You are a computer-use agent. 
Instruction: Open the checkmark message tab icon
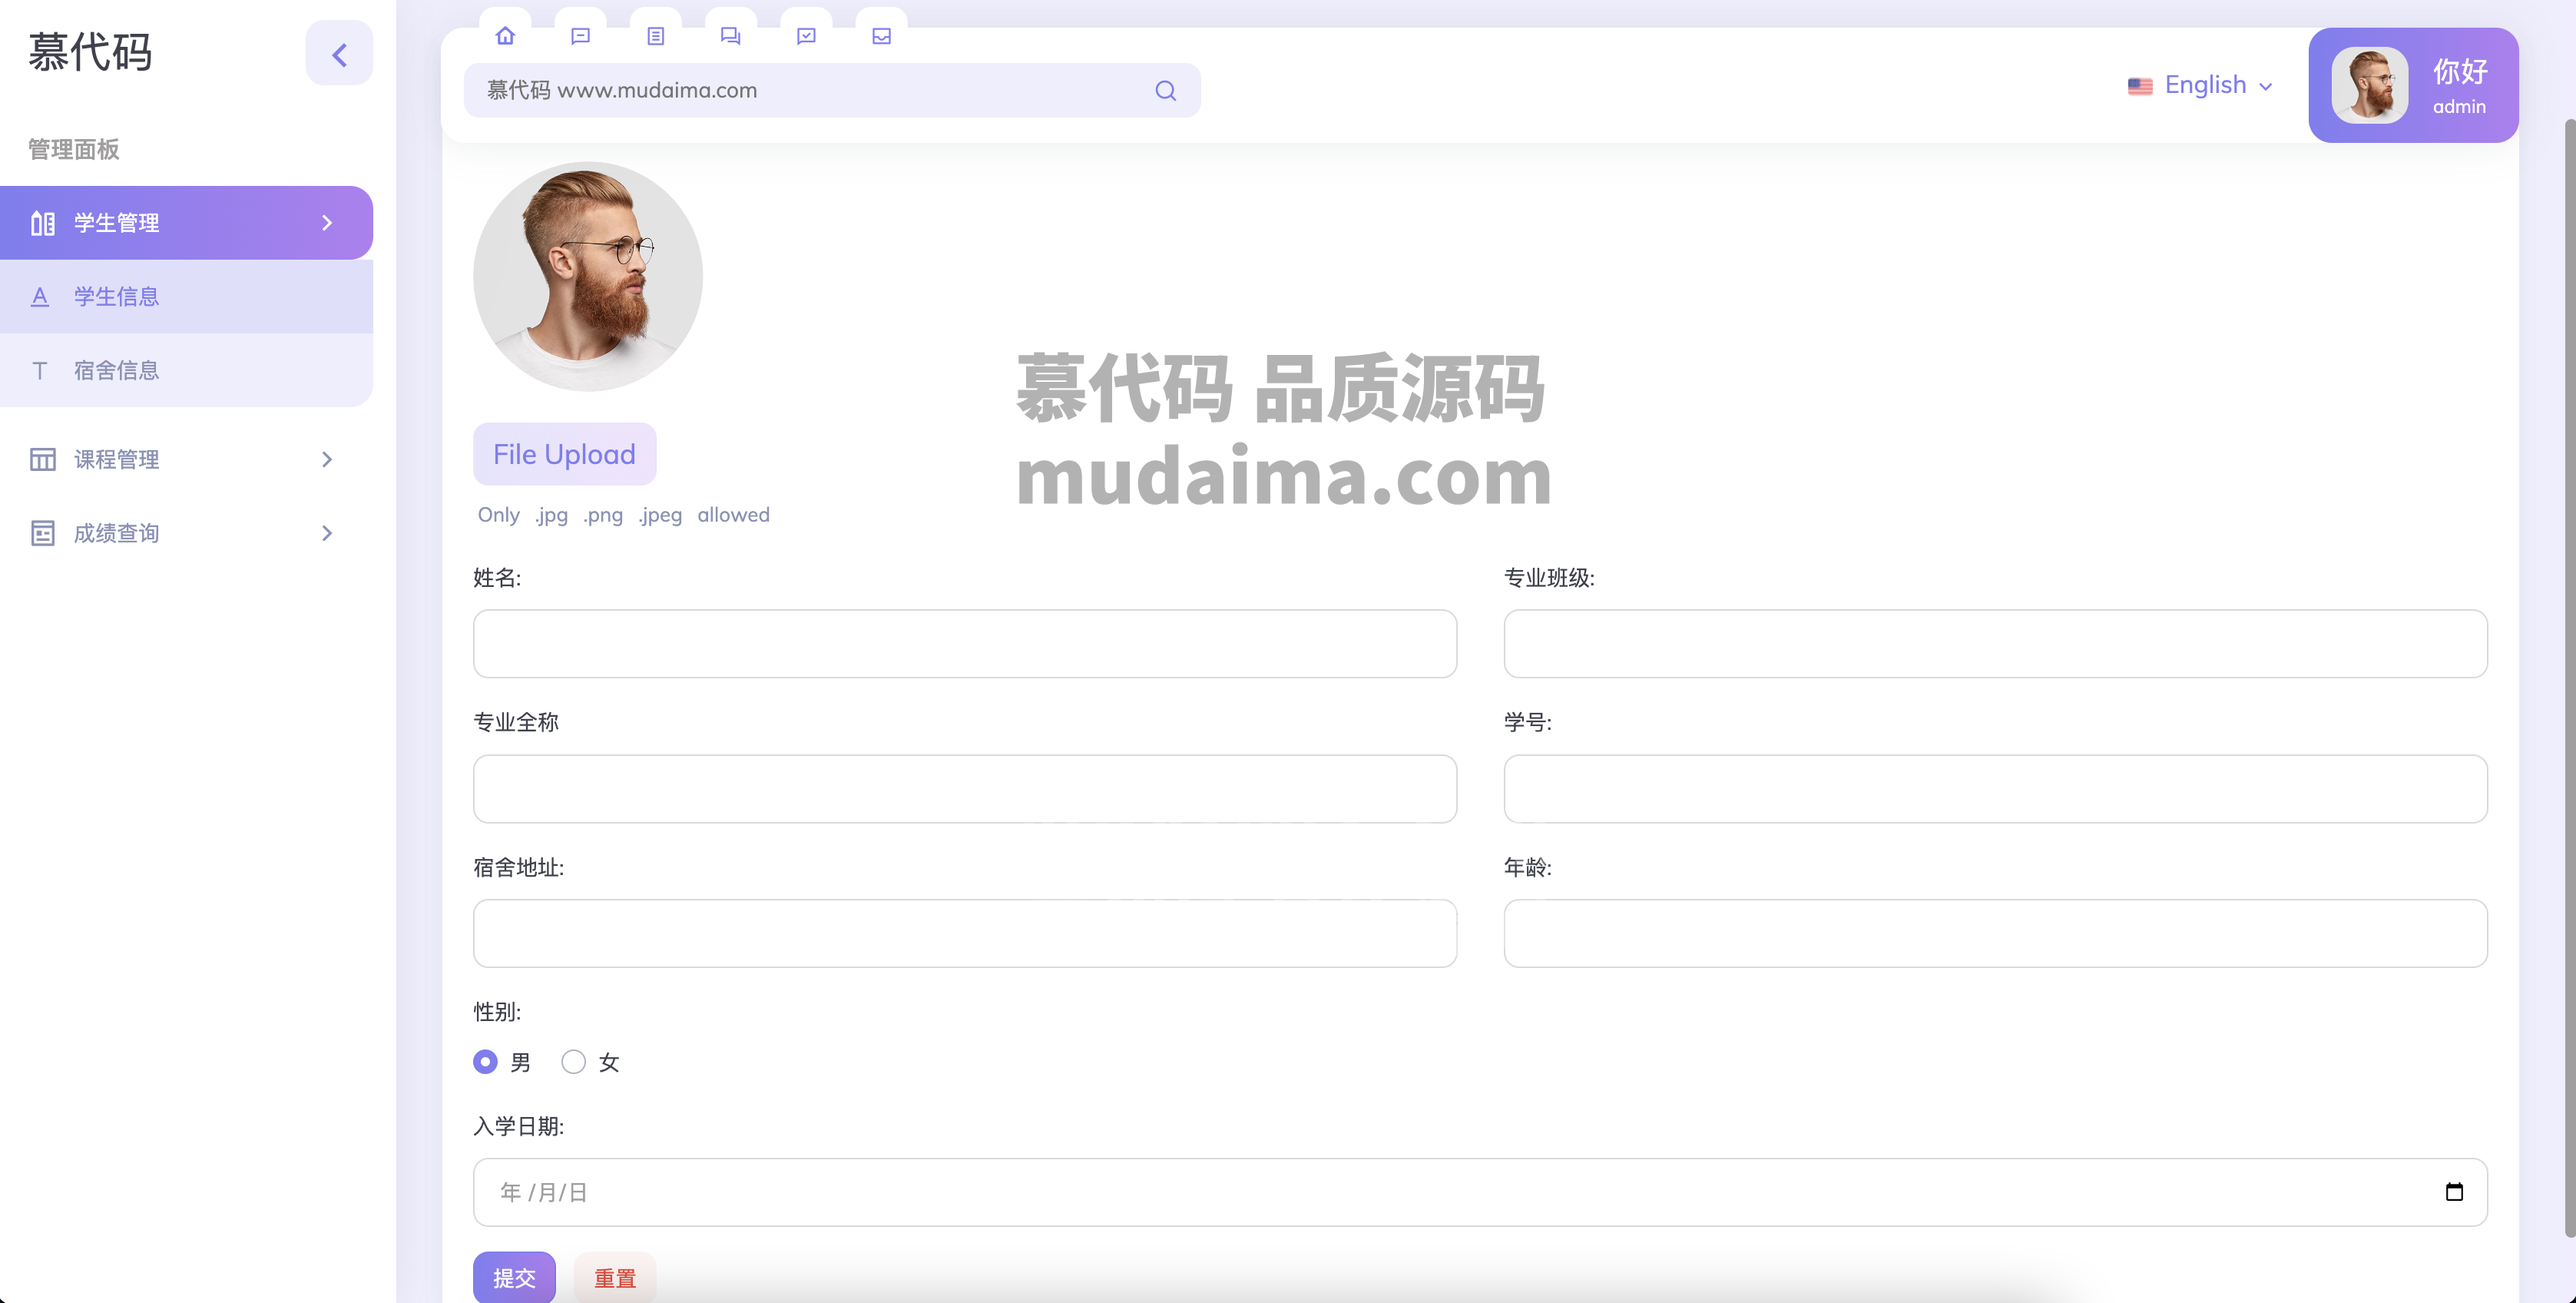pyautogui.click(x=806, y=36)
